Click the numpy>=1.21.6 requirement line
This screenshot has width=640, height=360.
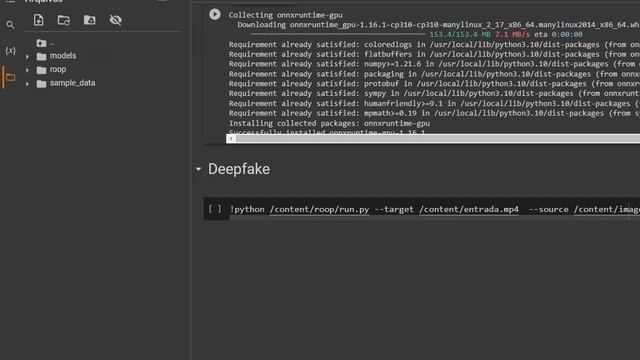coord(434,64)
